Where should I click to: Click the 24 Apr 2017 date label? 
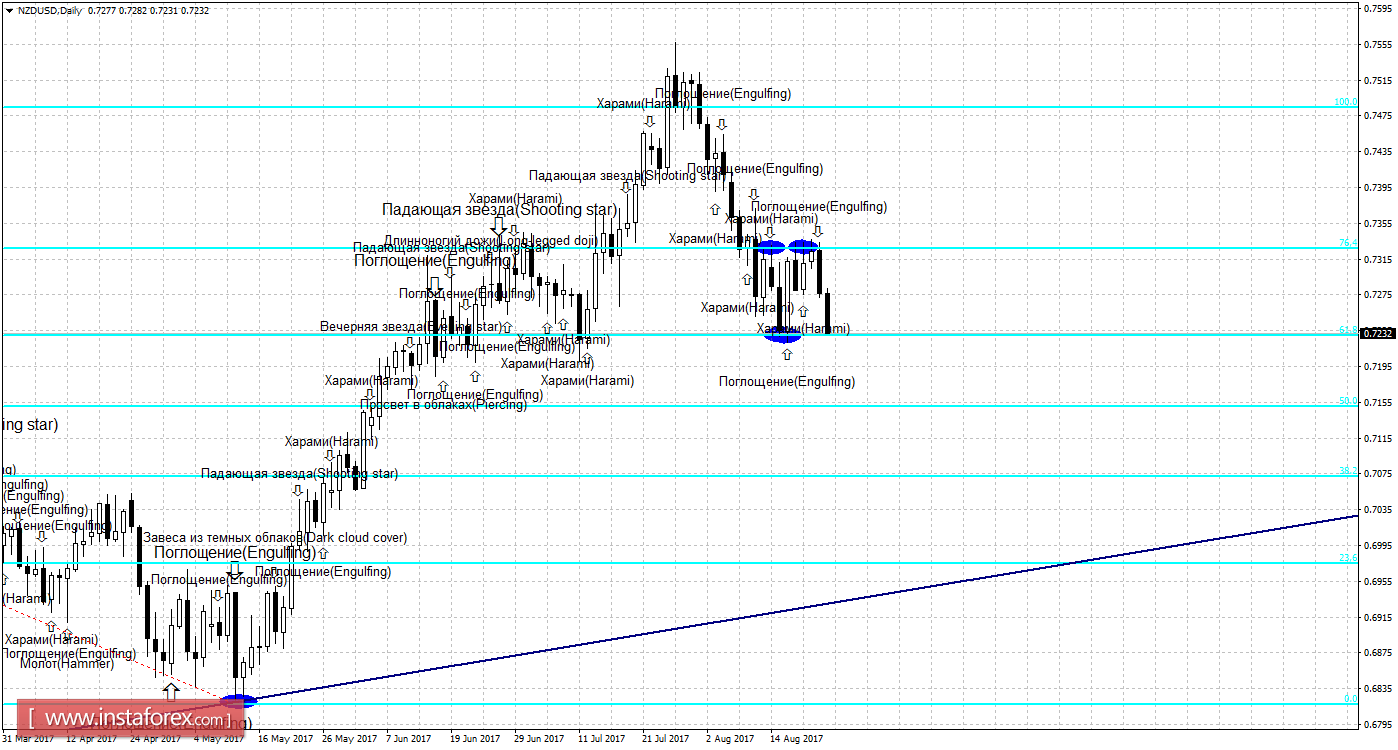coord(155,740)
